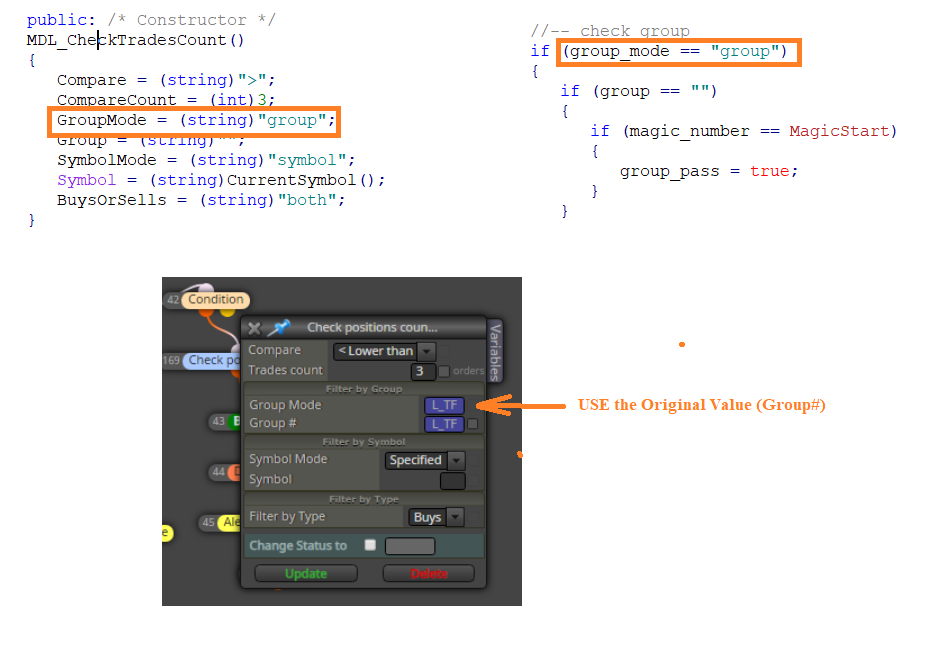Click the Trades count field showing 3
The image size is (939, 669).
coord(423,371)
